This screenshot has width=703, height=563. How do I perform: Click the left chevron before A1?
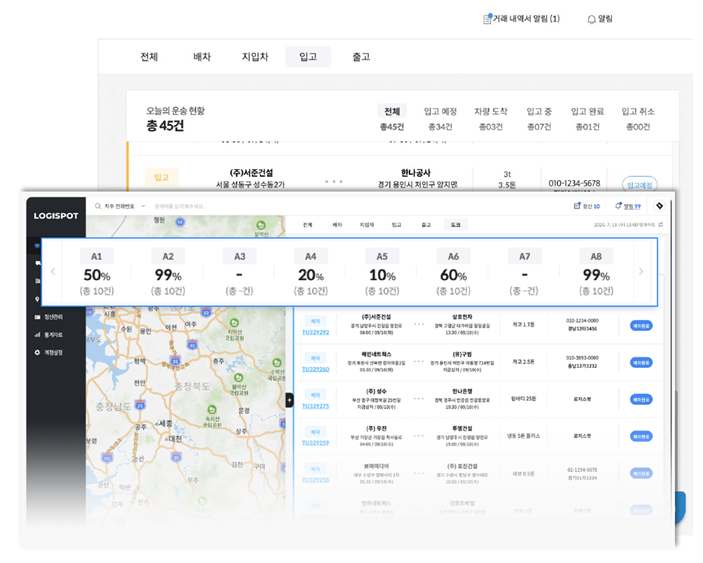[x=54, y=272]
